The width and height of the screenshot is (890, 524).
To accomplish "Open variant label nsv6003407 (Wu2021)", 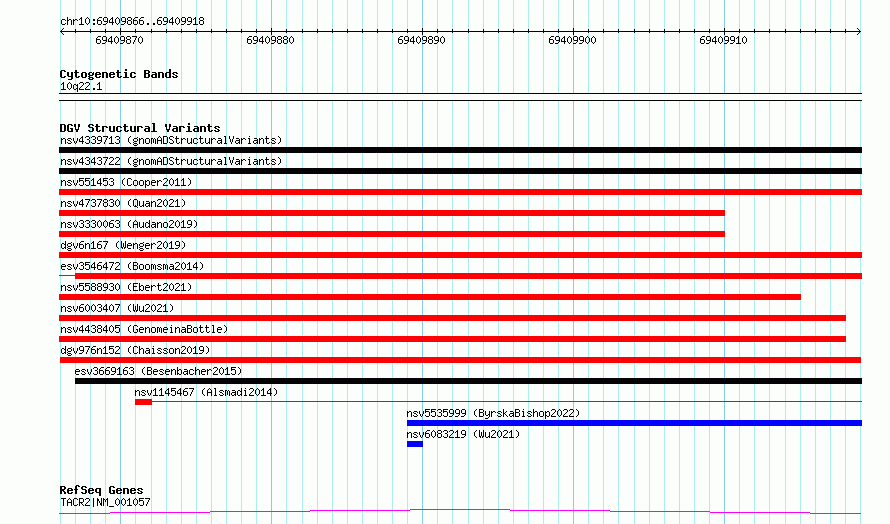I will [x=117, y=308].
